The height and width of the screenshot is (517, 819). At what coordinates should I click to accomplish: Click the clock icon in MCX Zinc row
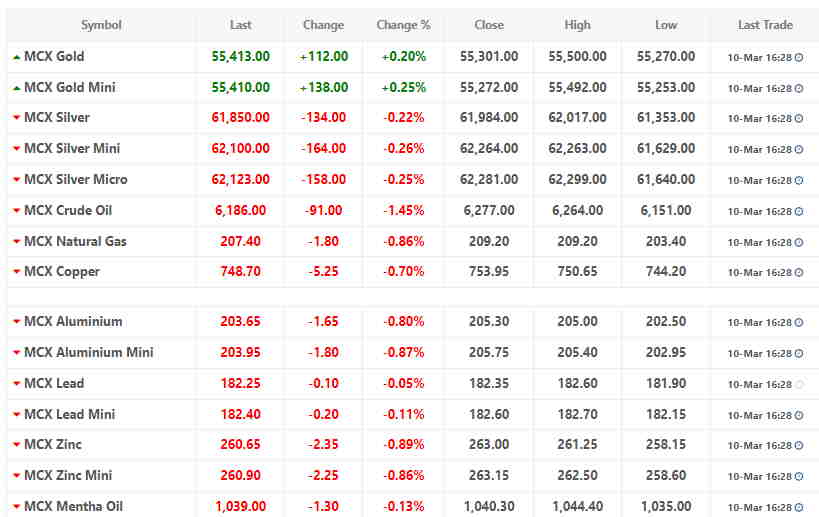[799, 445]
